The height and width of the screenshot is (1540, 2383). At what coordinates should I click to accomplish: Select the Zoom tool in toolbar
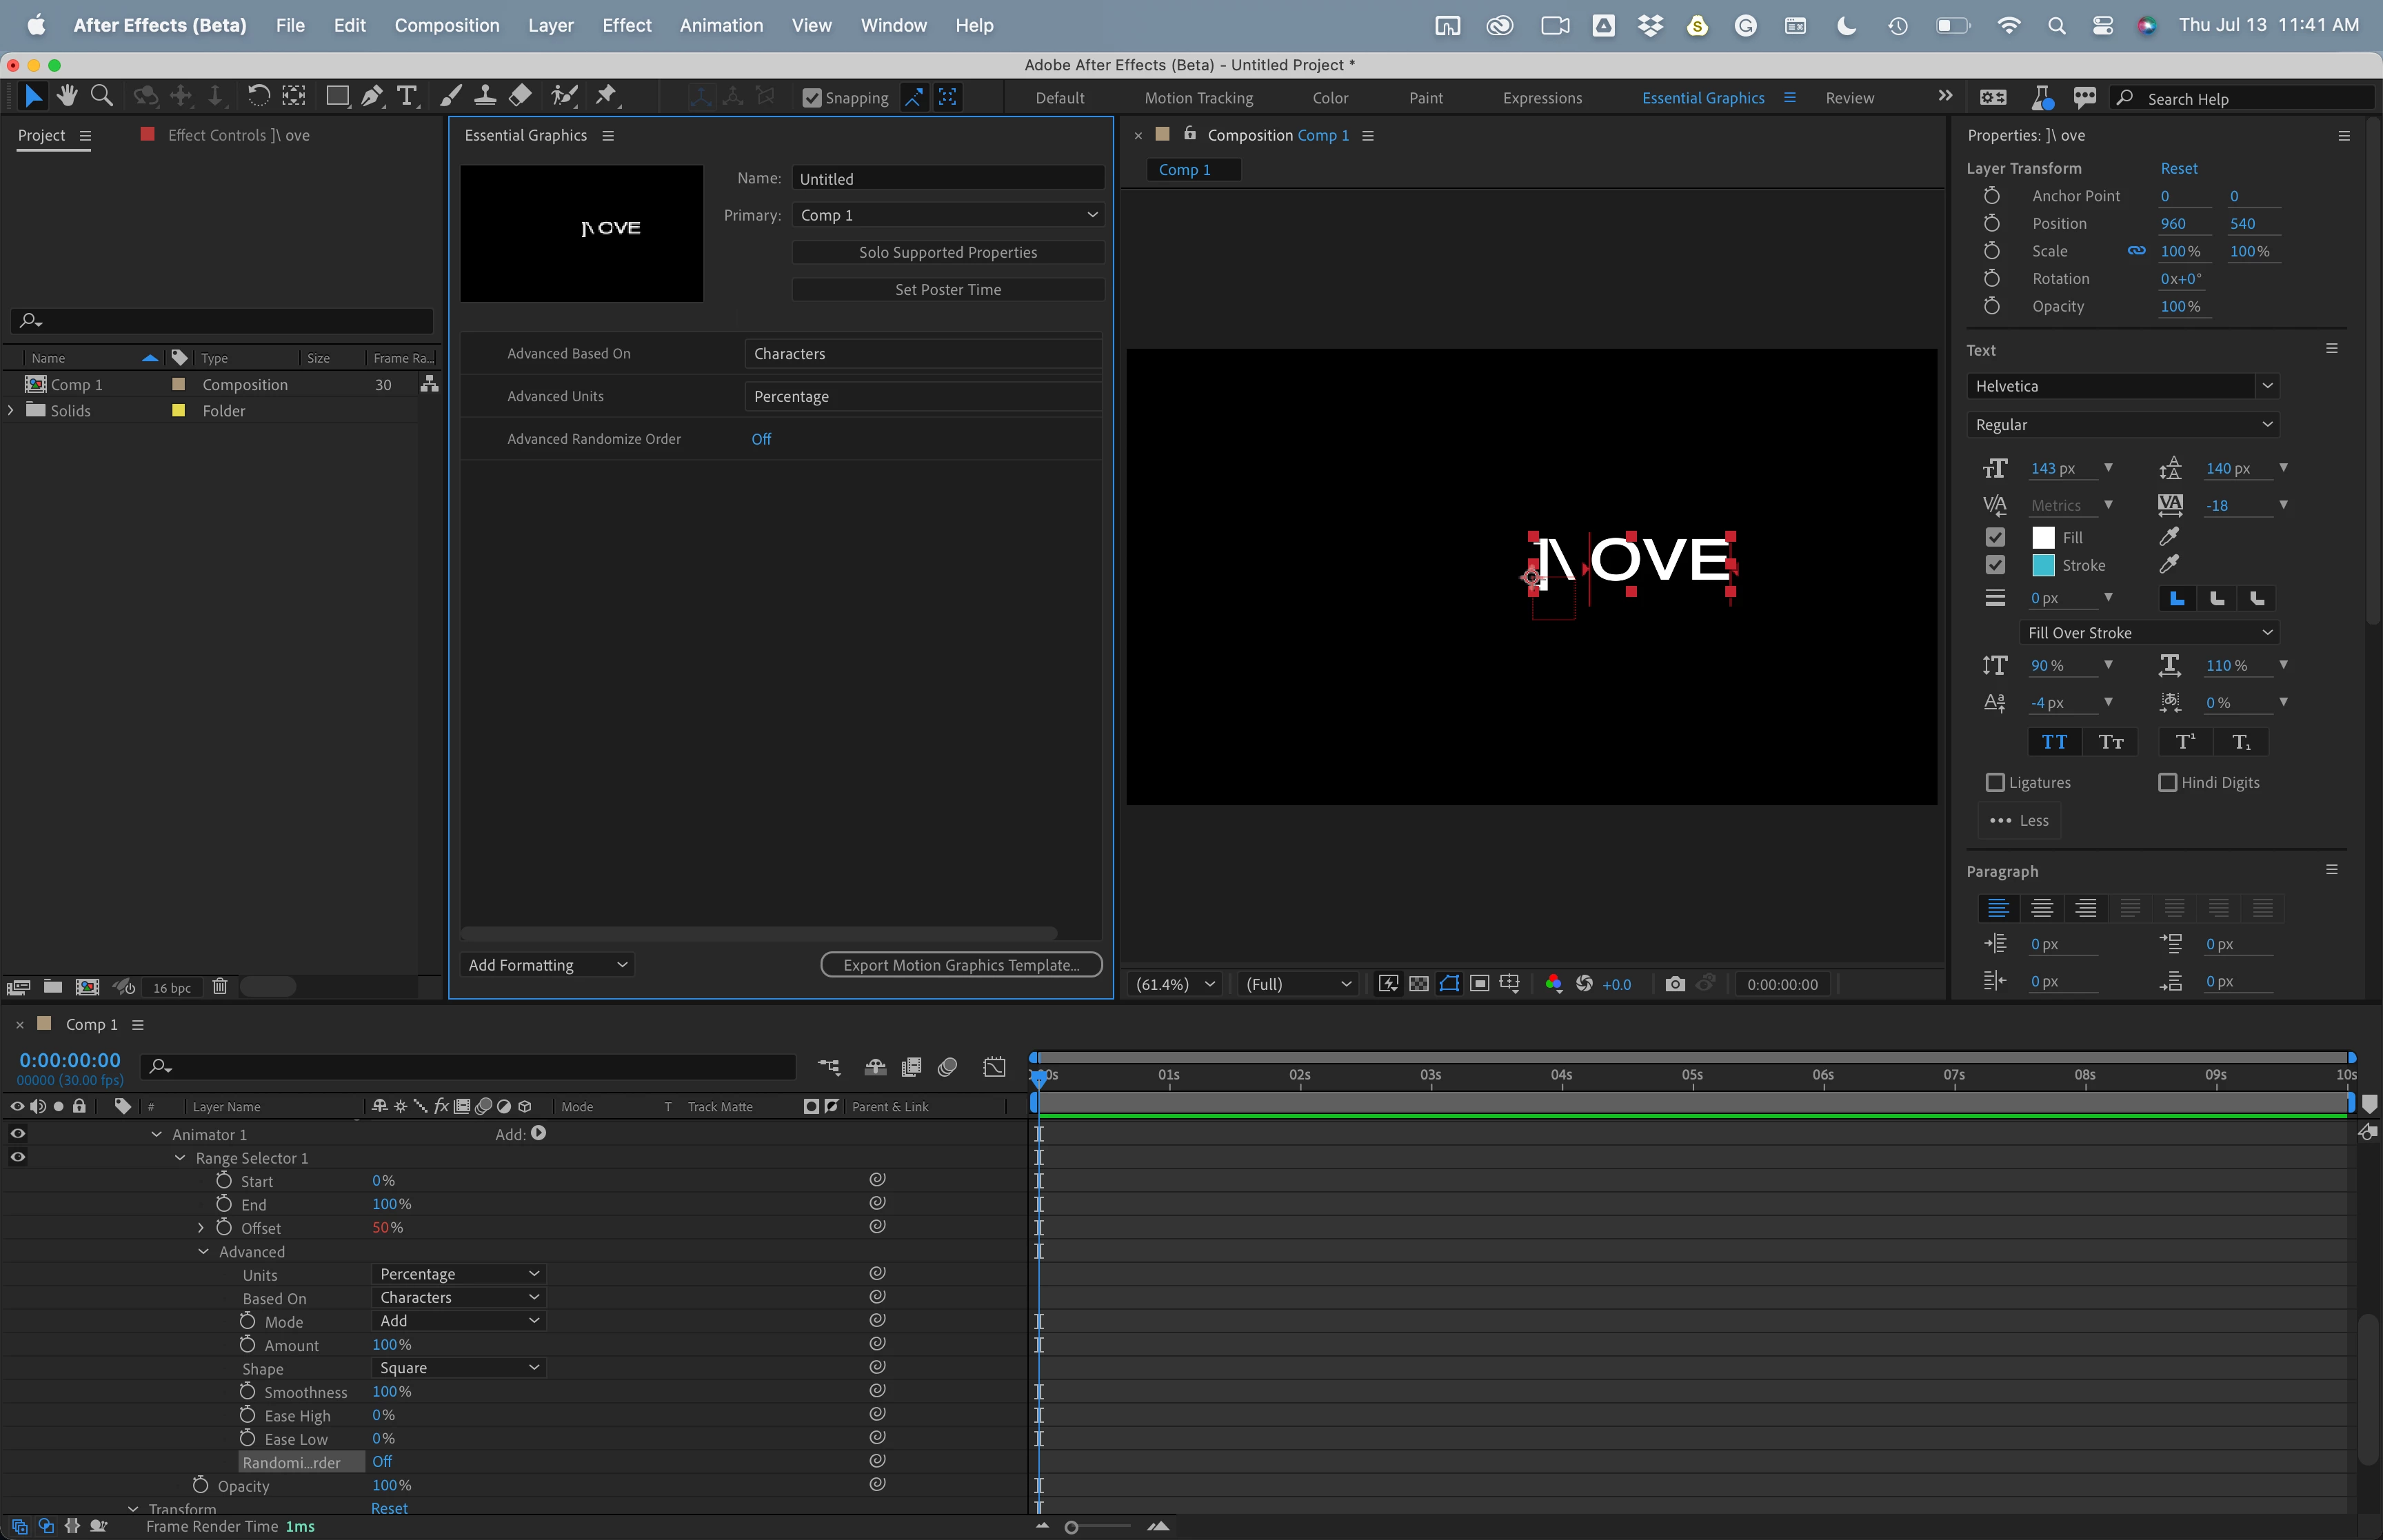click(101, 96)
